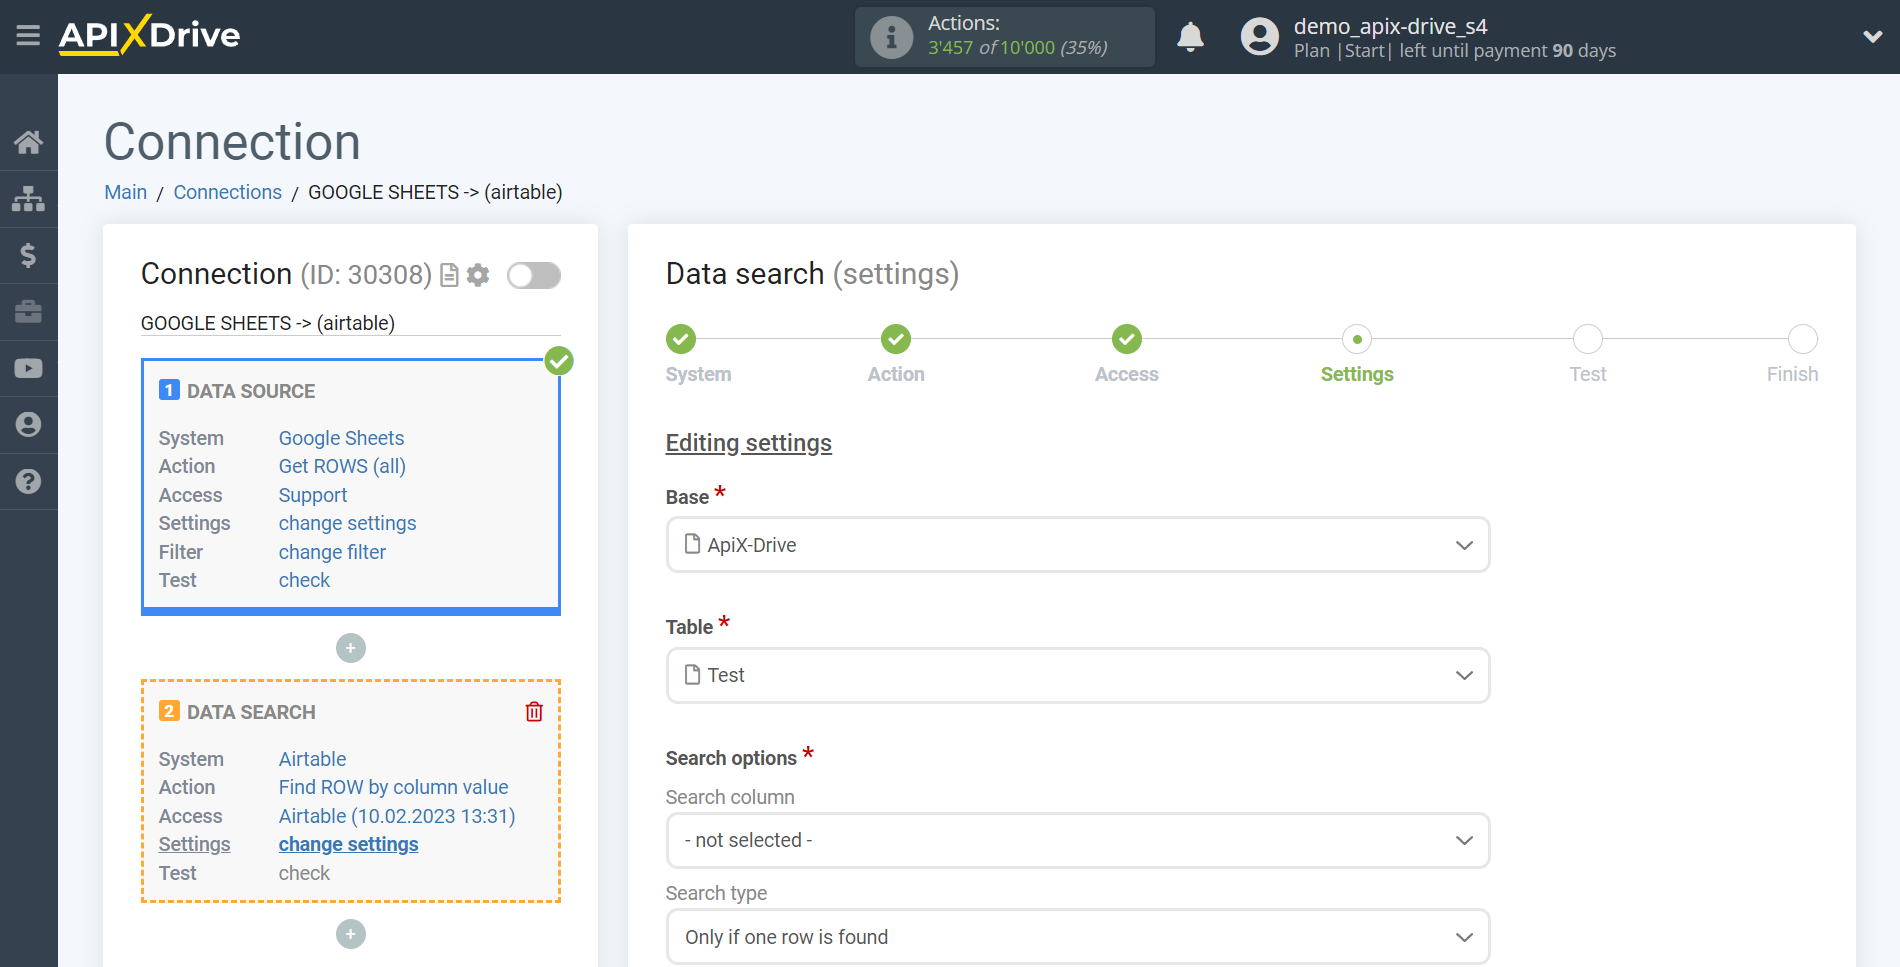The width and height of the screenshot is (1900, 967).
Task: Add block after Data Search
Action: coord(351,934)
